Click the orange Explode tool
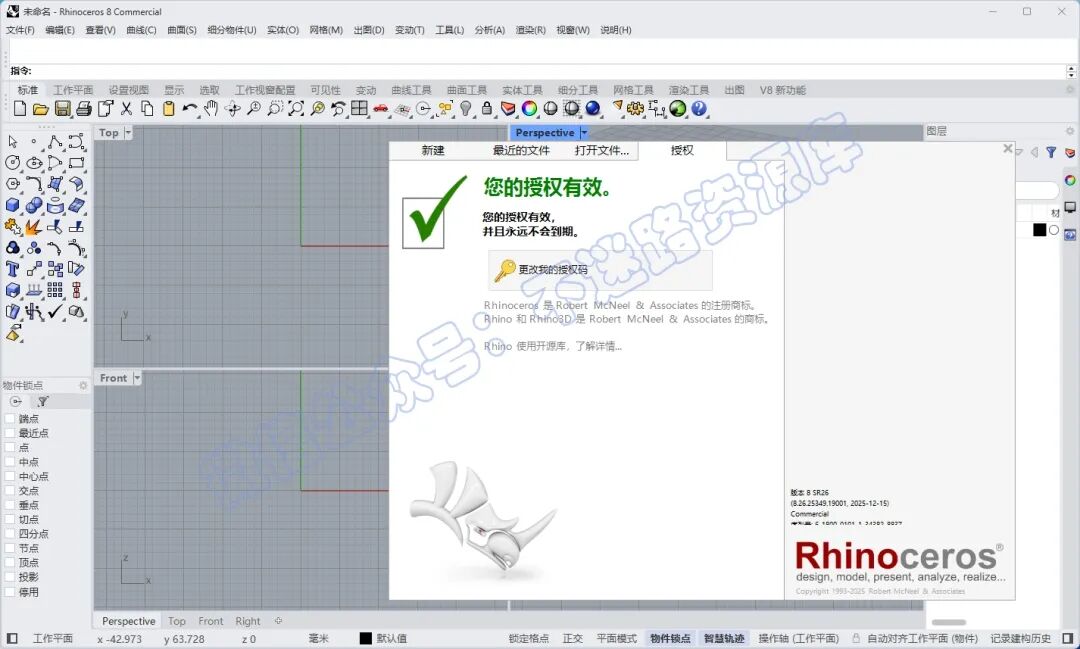 pos(34,227)
